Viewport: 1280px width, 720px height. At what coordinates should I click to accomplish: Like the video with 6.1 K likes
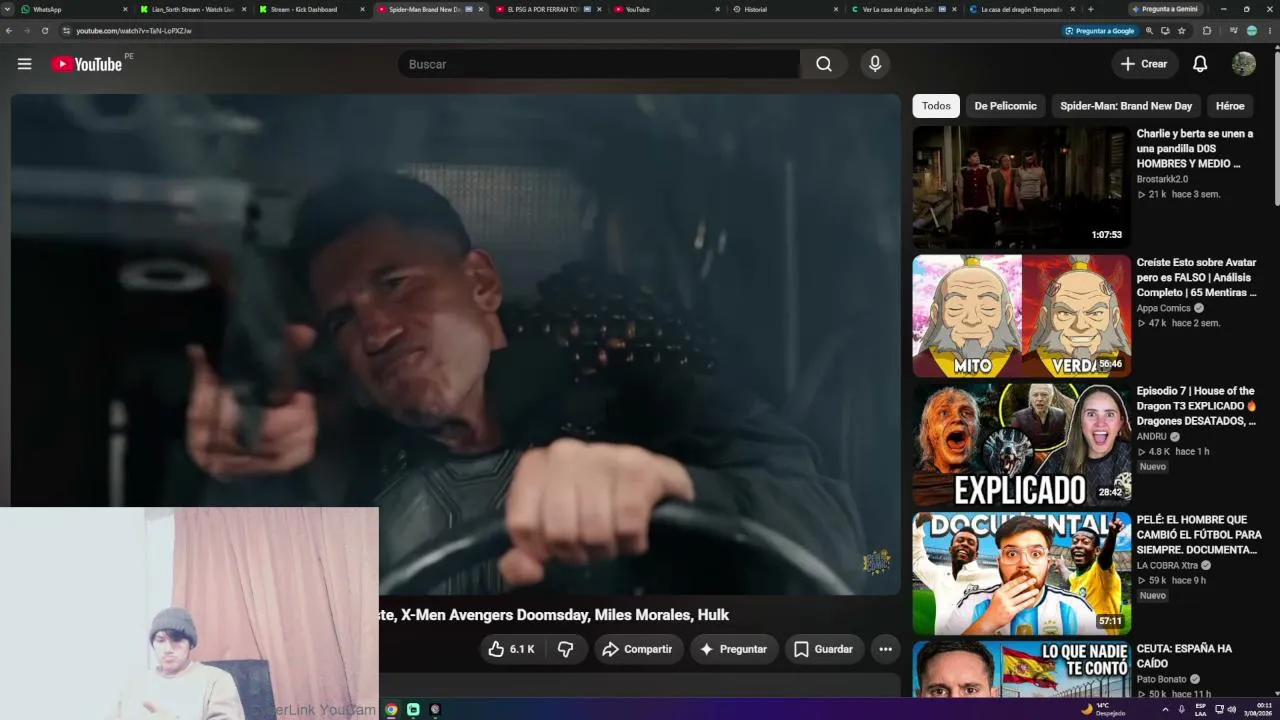click(511, 649)
